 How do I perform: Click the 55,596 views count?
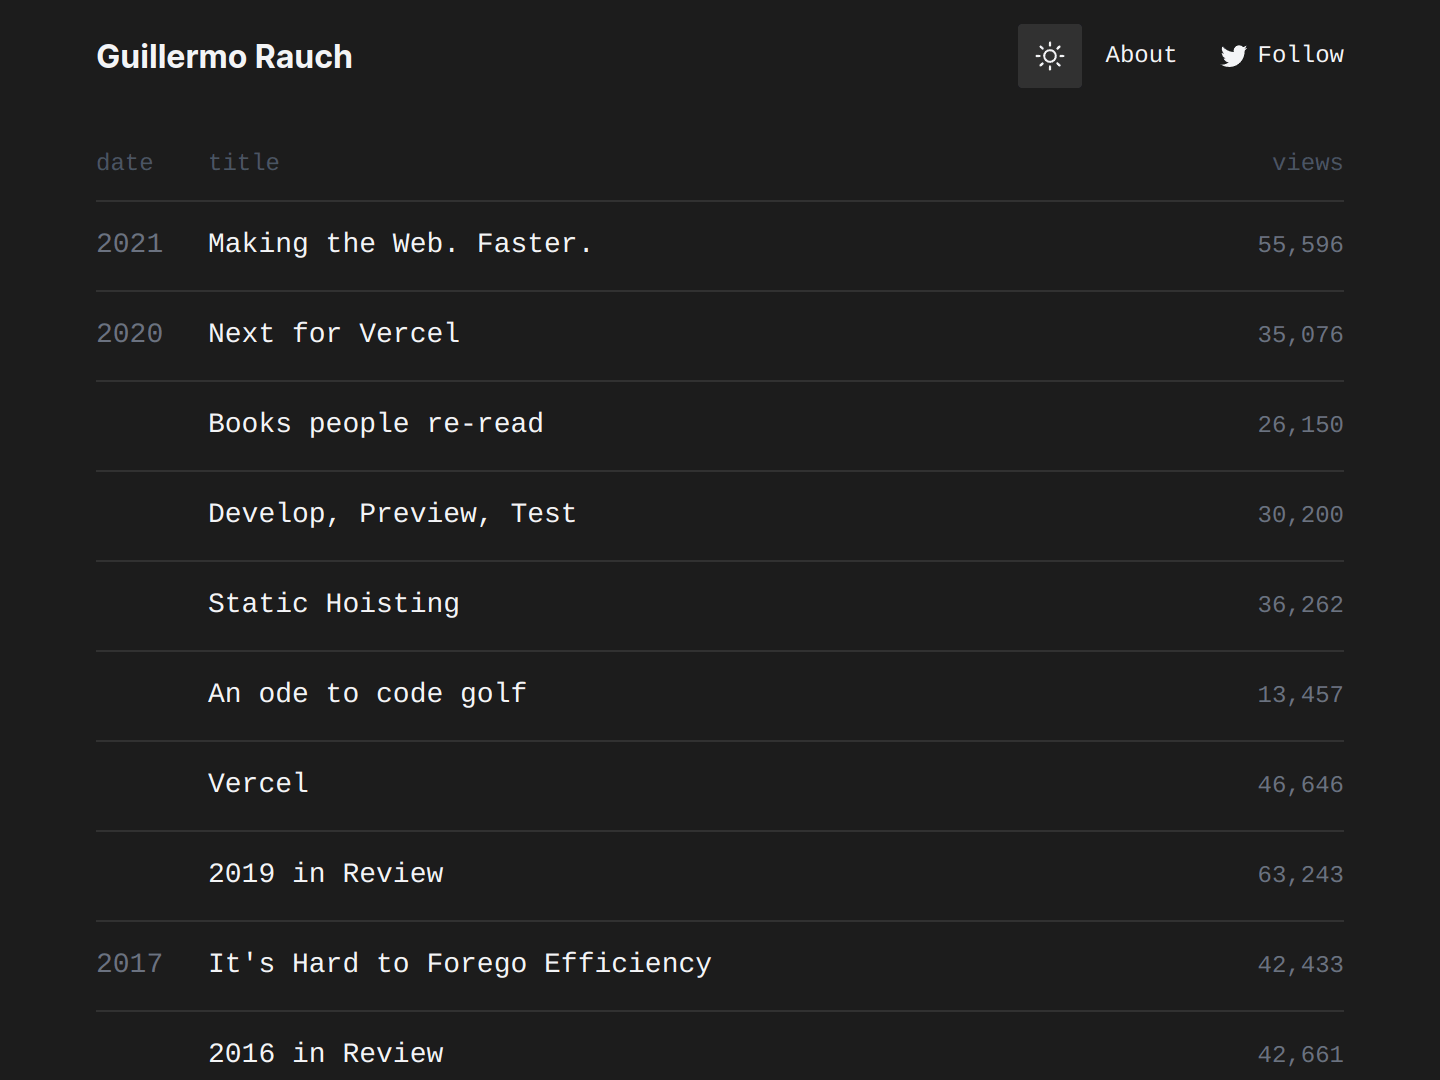1299,245
